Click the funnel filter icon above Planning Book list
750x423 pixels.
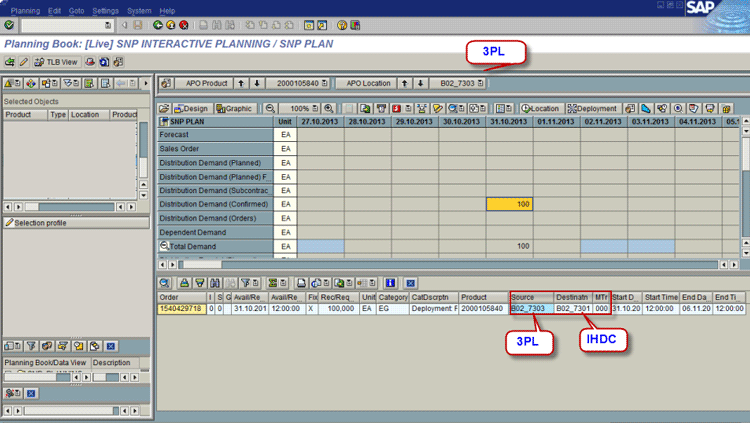(x=31, y=346)
